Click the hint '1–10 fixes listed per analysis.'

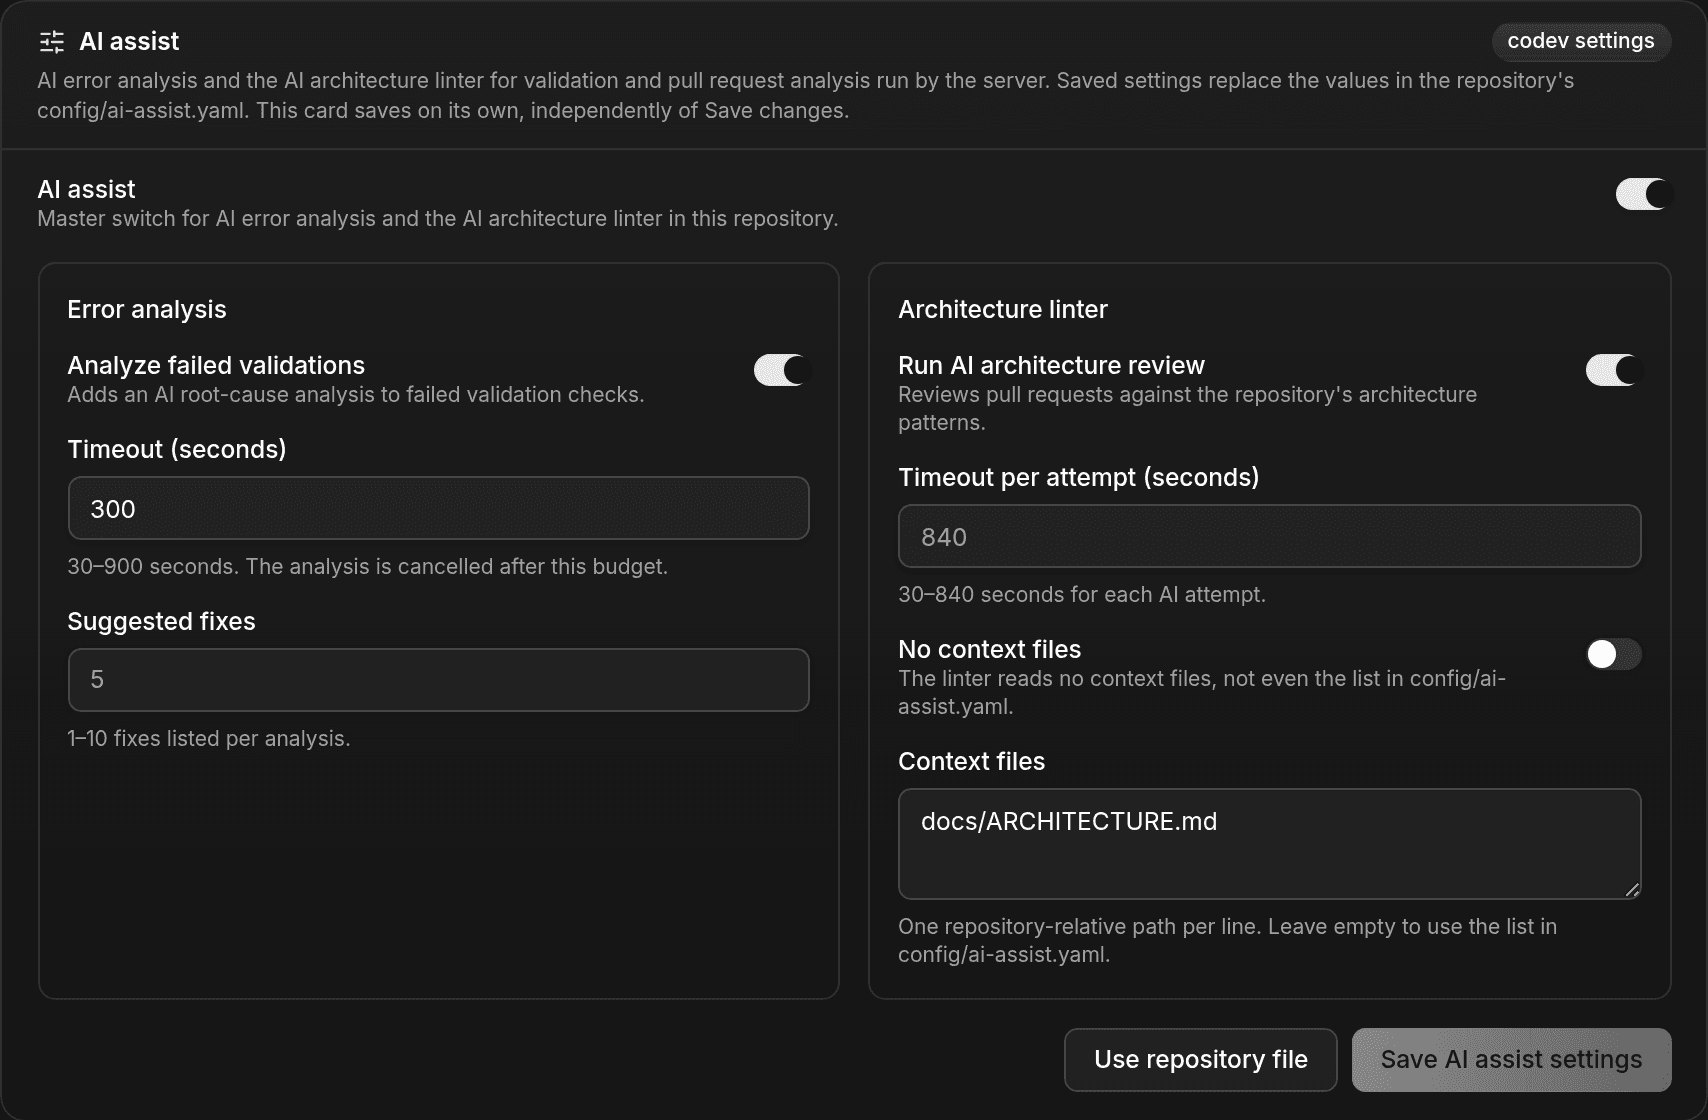[x=209, y=739]
